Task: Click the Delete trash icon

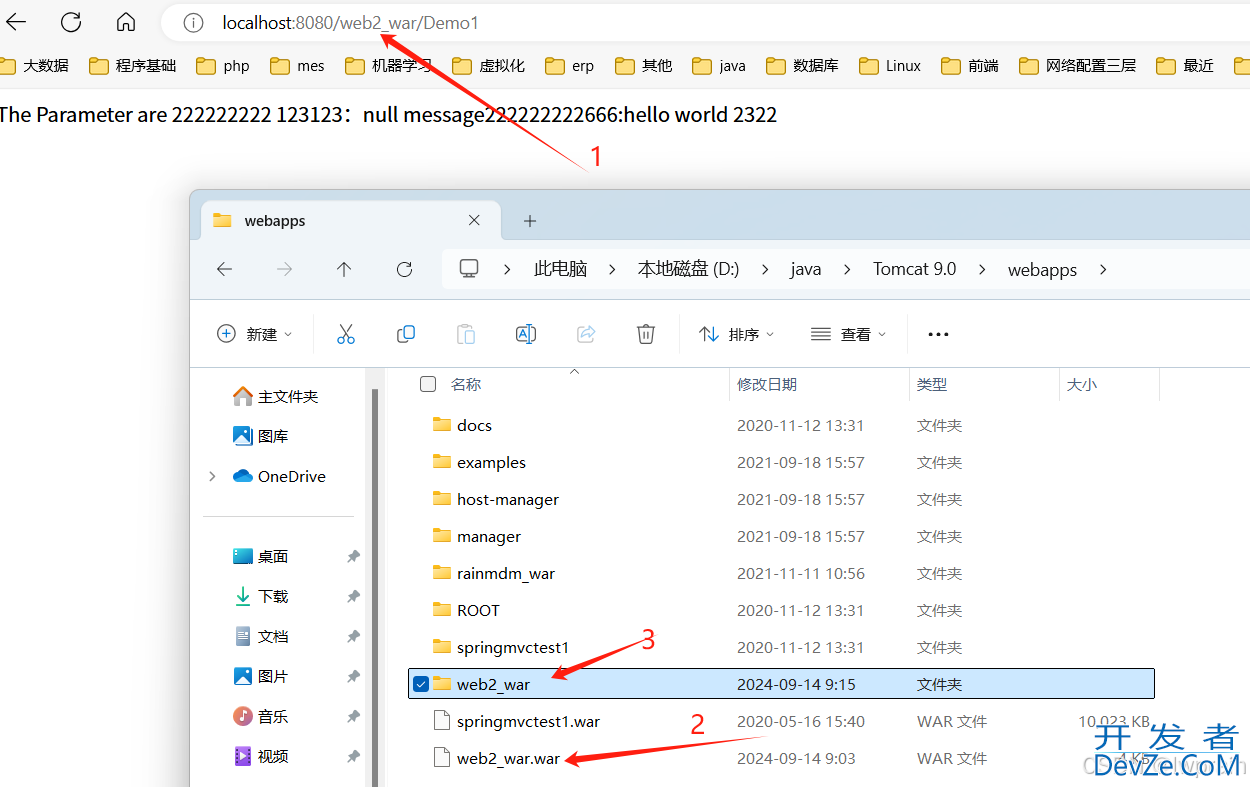Action: [x=646, y=334]
